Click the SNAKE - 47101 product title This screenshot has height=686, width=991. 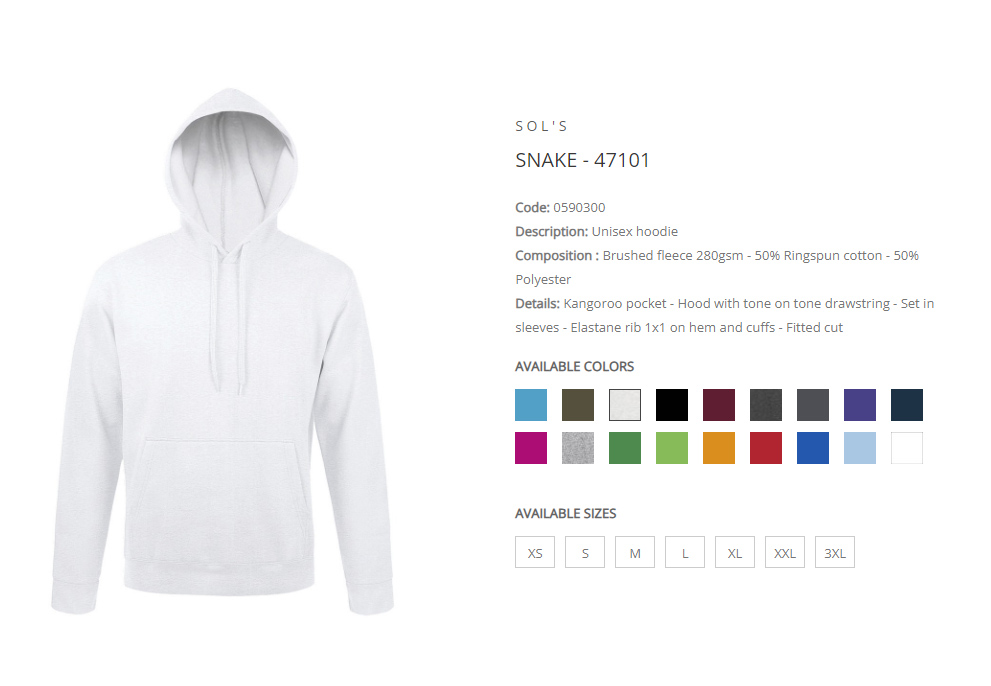pos(582,160)
